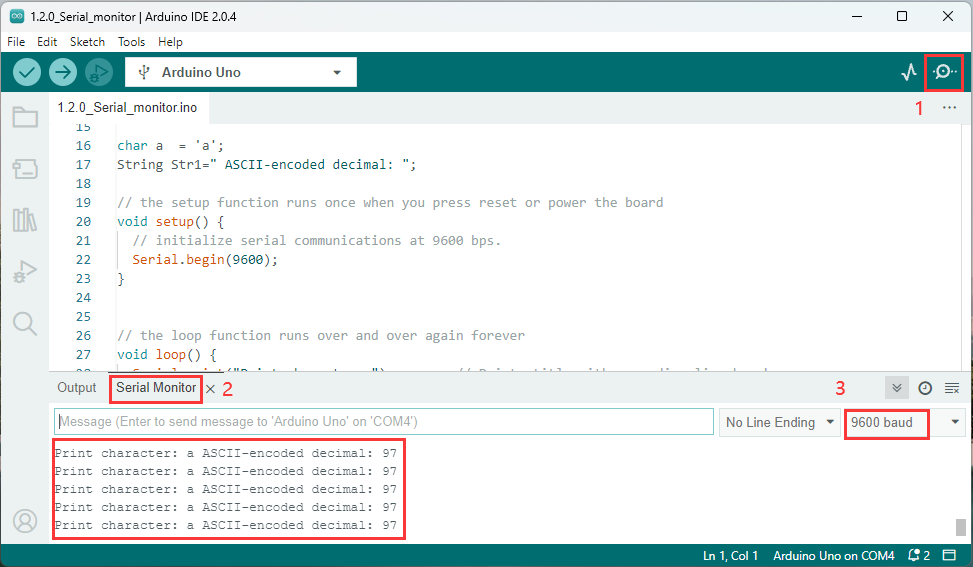Click the serial message input field
This screenshot has height=567, width=973.
383,422
